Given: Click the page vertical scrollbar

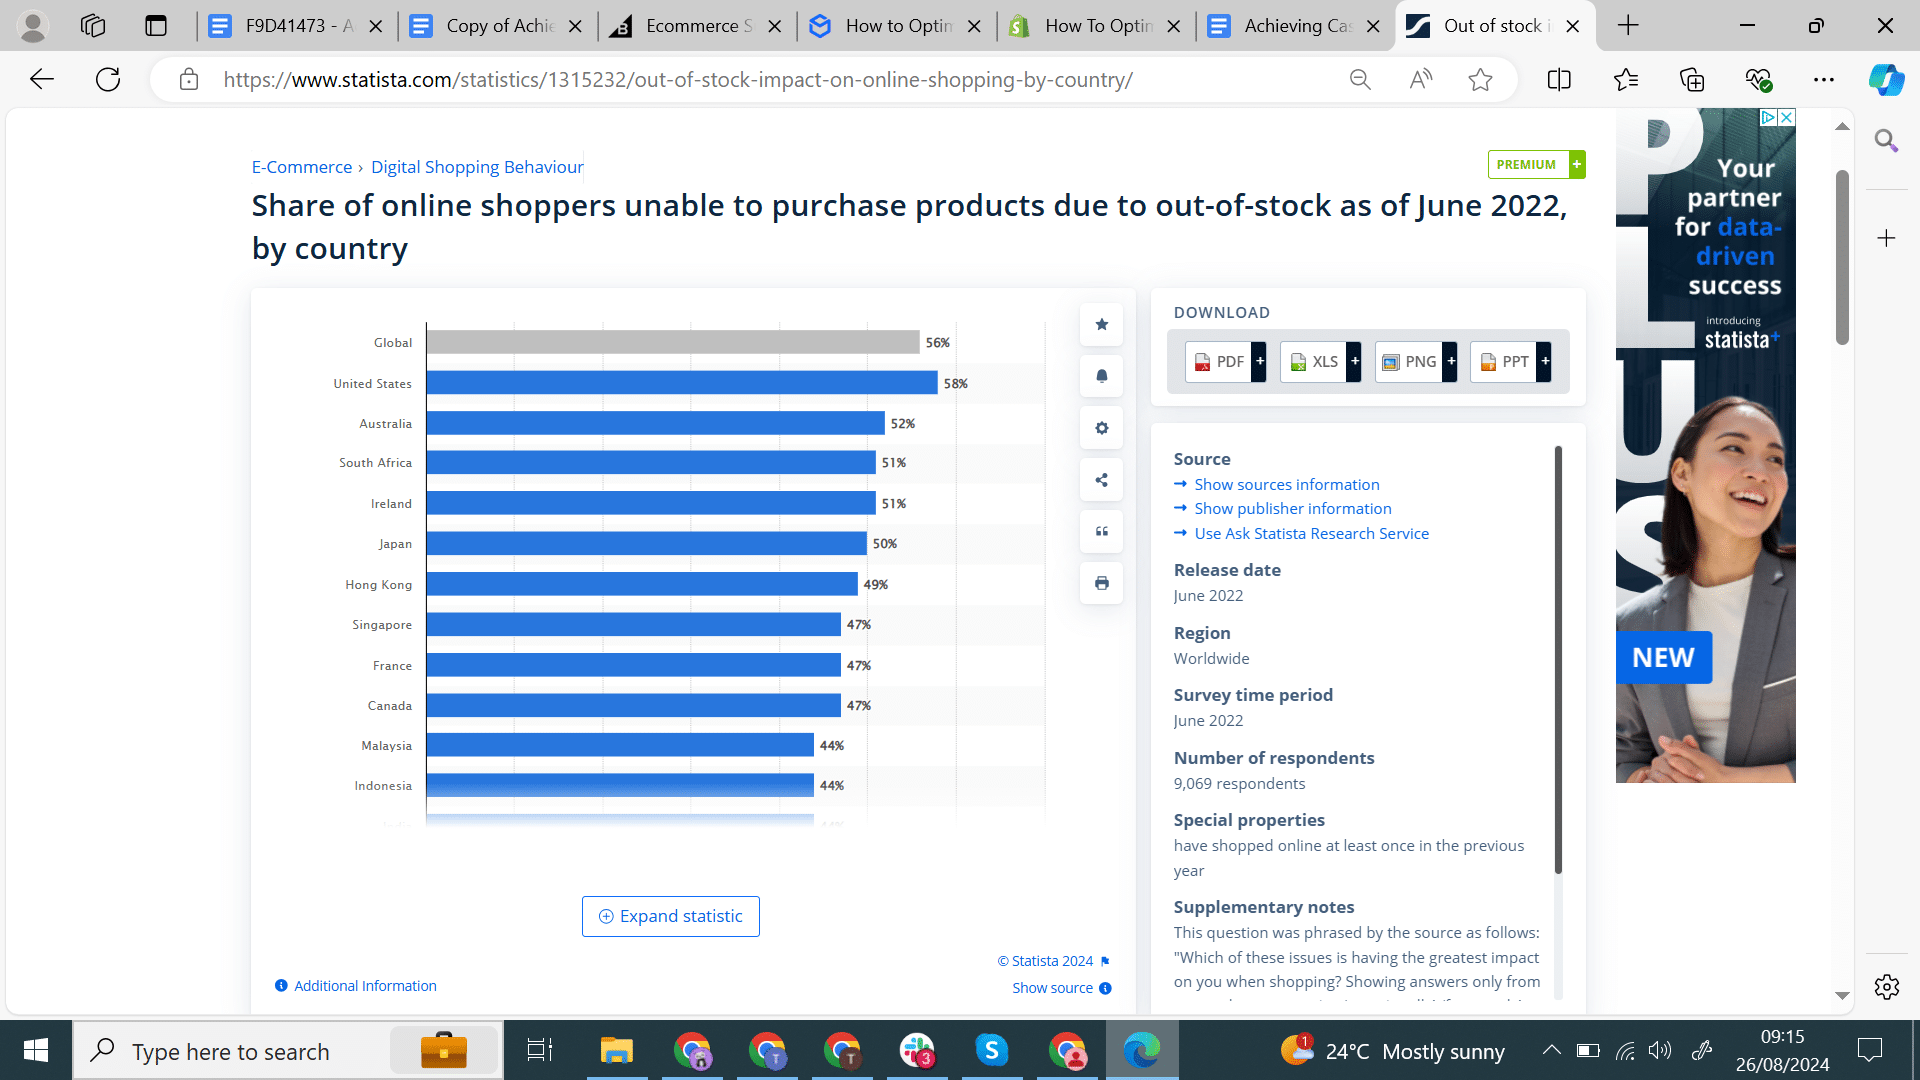Looking at the screenshot, I should (x=1842, y=260).
